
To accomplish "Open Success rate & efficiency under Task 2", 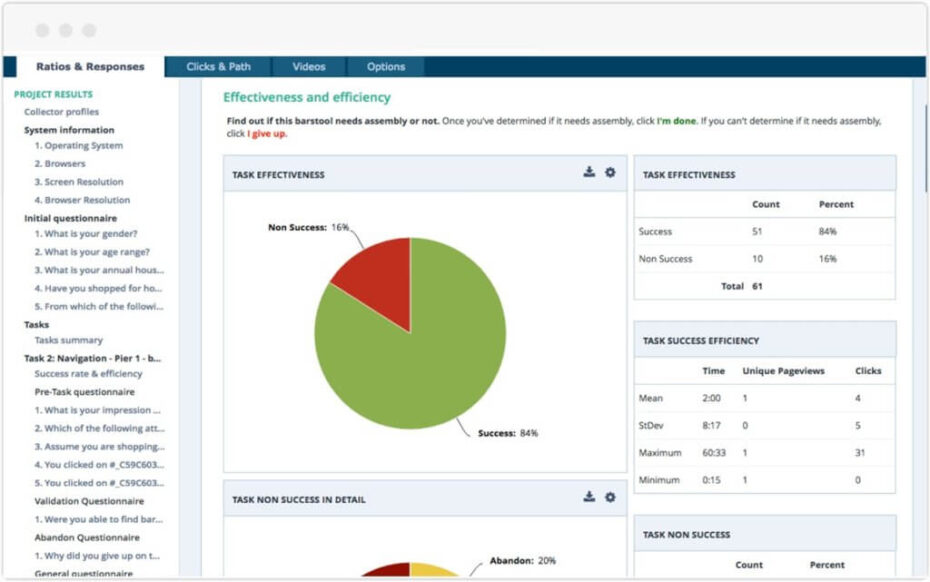I will (87, 374).
